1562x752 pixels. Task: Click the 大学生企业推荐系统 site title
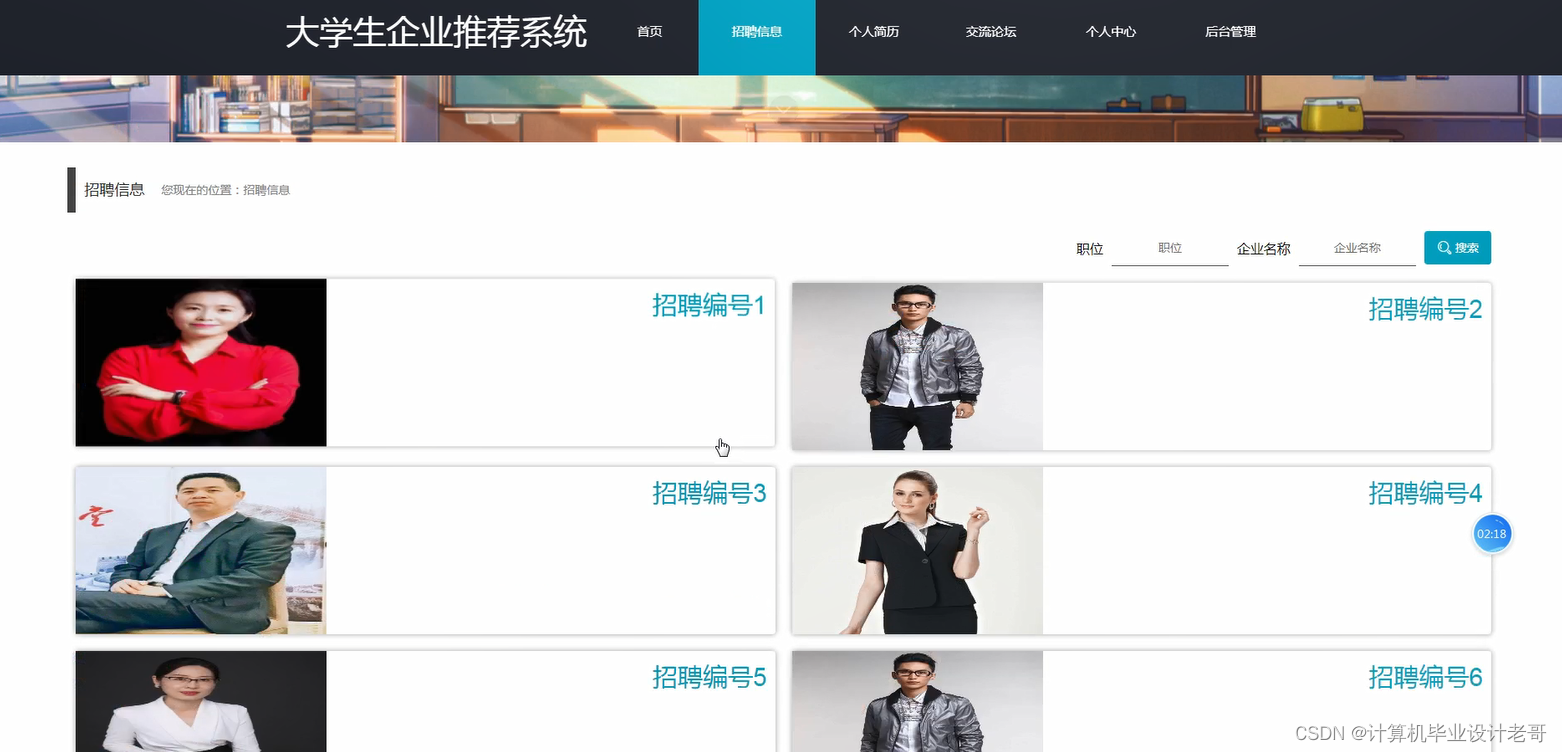(x=436, y=33)
